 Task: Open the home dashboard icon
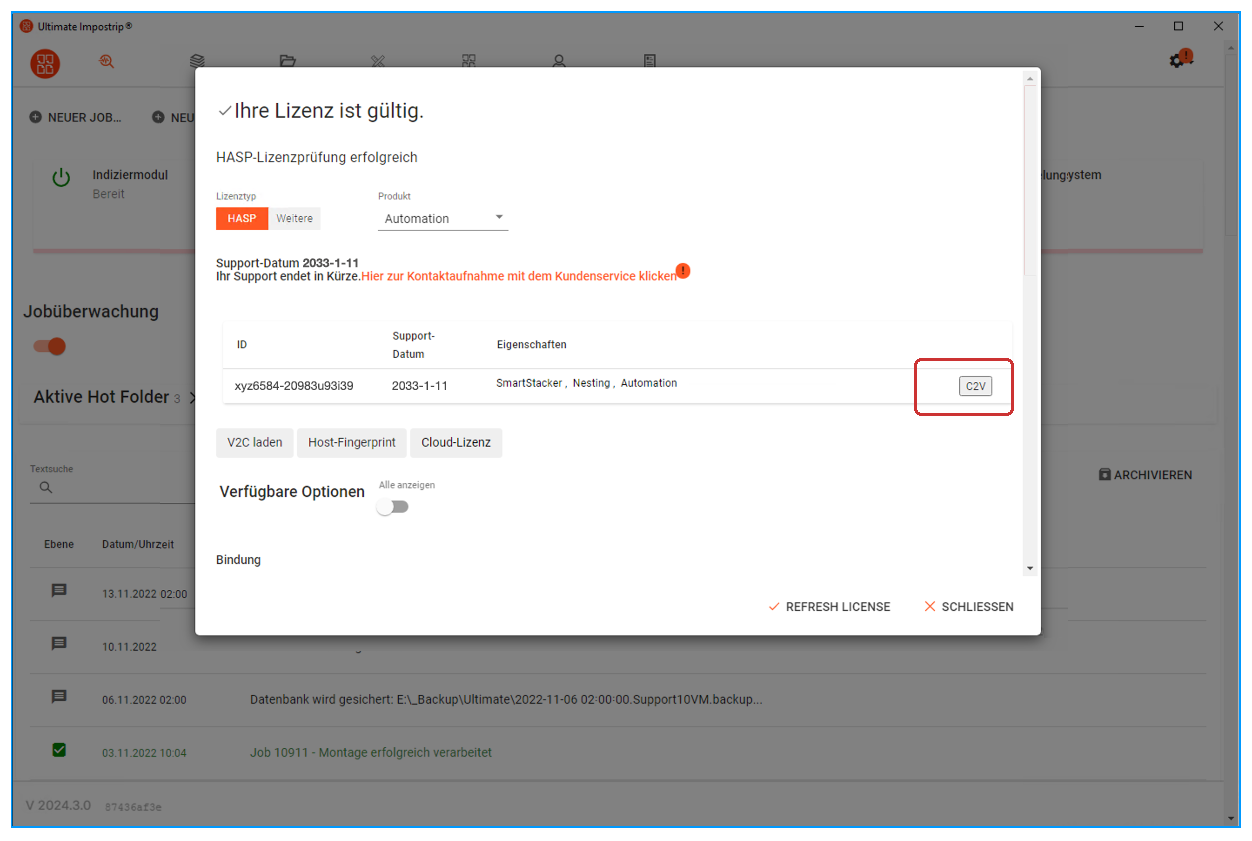coord(45,62)
